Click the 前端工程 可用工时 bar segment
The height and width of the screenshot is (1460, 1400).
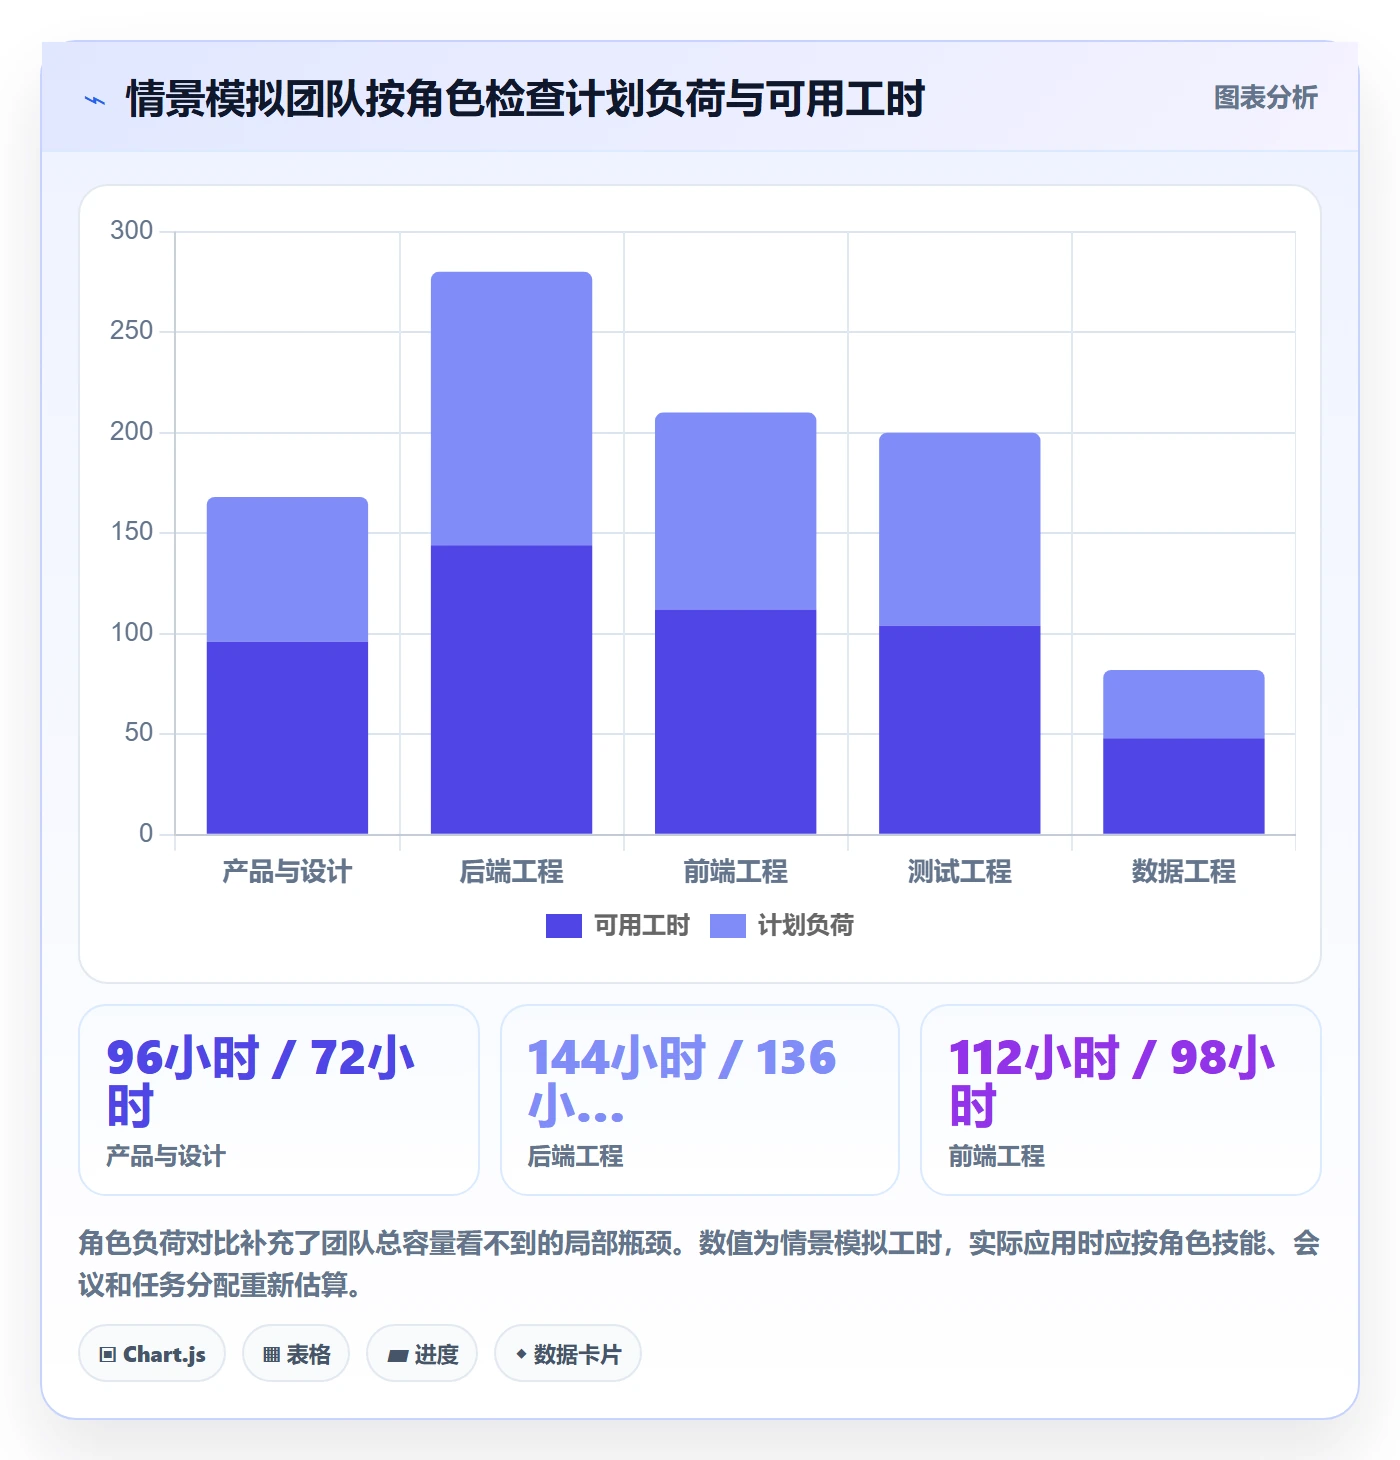[x=735, y=722]
